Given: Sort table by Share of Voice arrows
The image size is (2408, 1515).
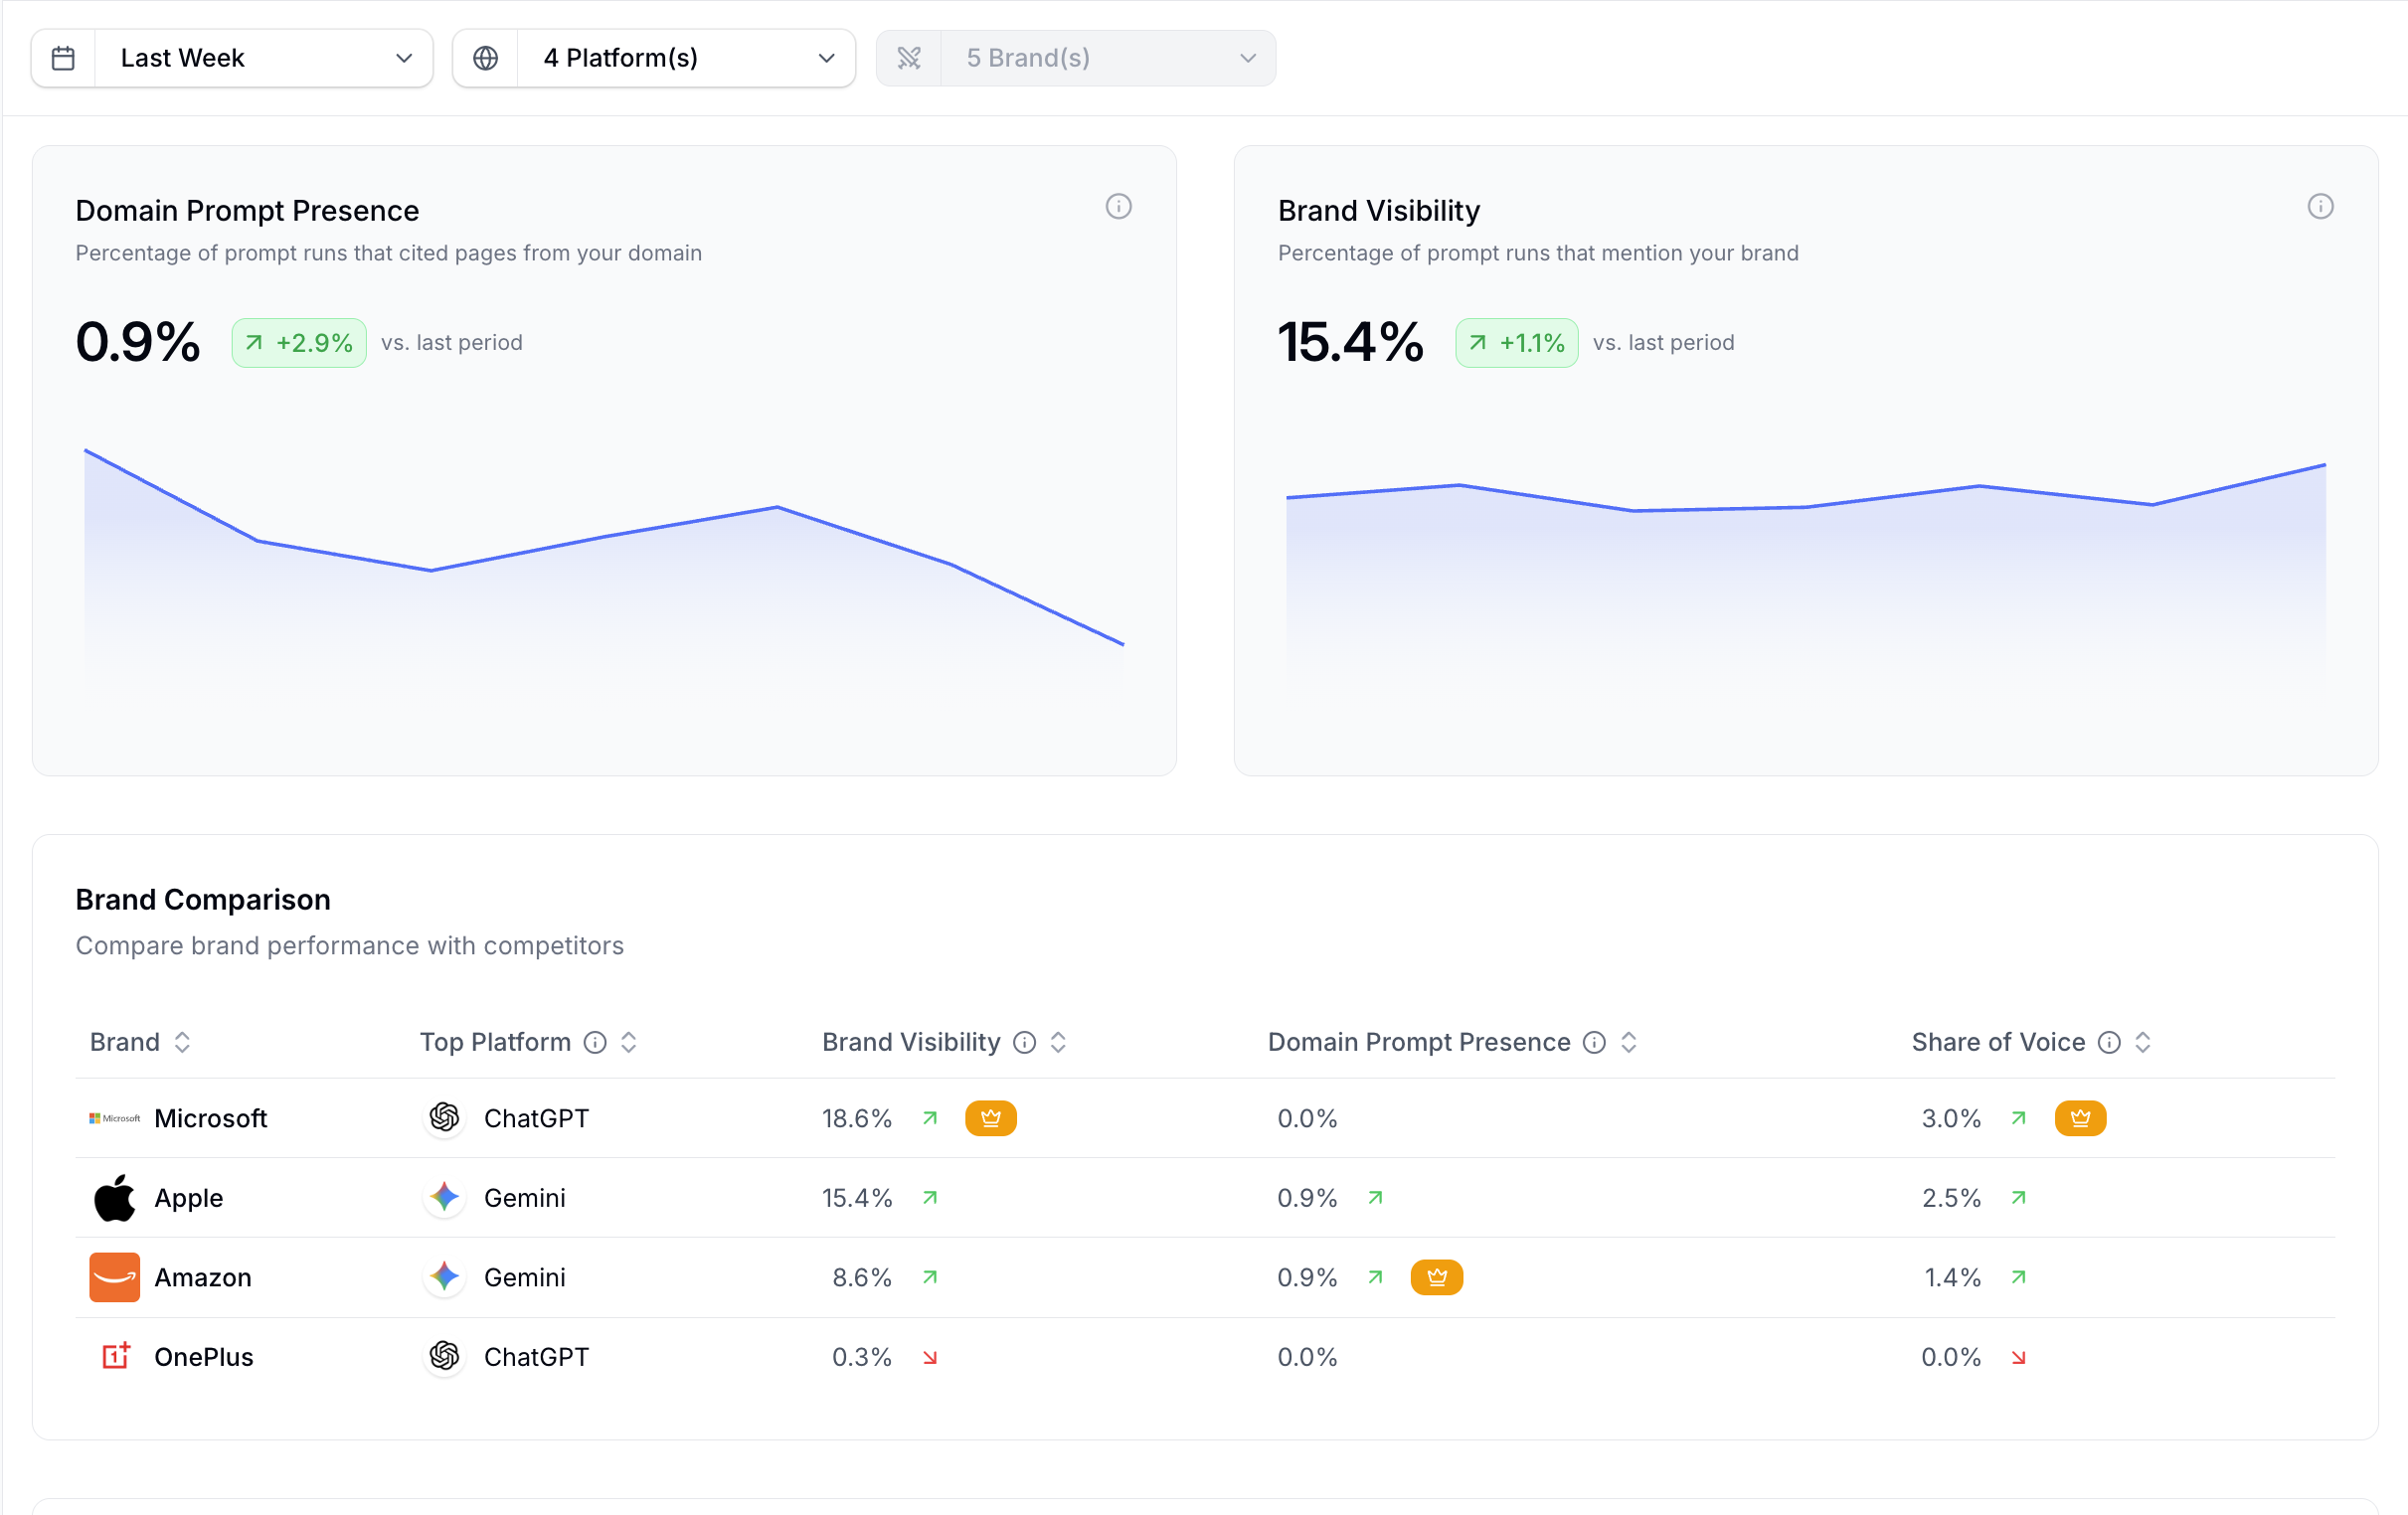Looking at the screenshot, I should coord(2142,1042).
